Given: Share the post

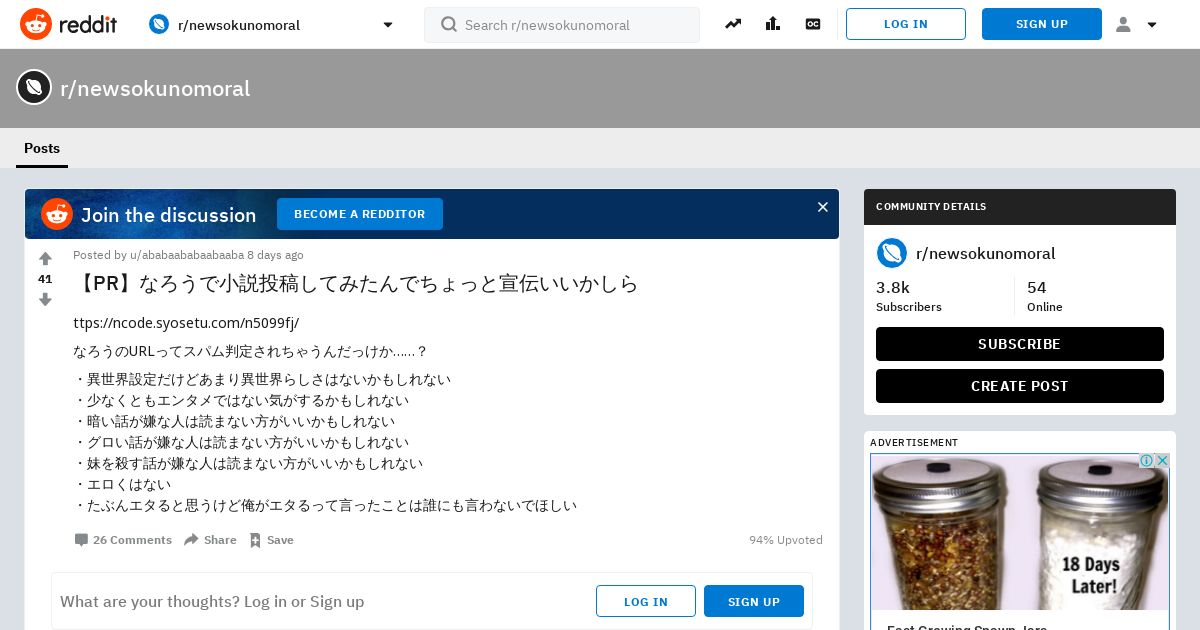Looking at the screenshot, I should coord(210,540).
